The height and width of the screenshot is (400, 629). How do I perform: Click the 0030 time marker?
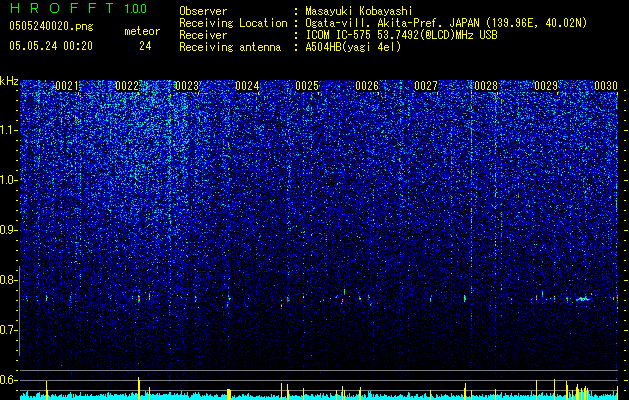[x=606, y=86]
